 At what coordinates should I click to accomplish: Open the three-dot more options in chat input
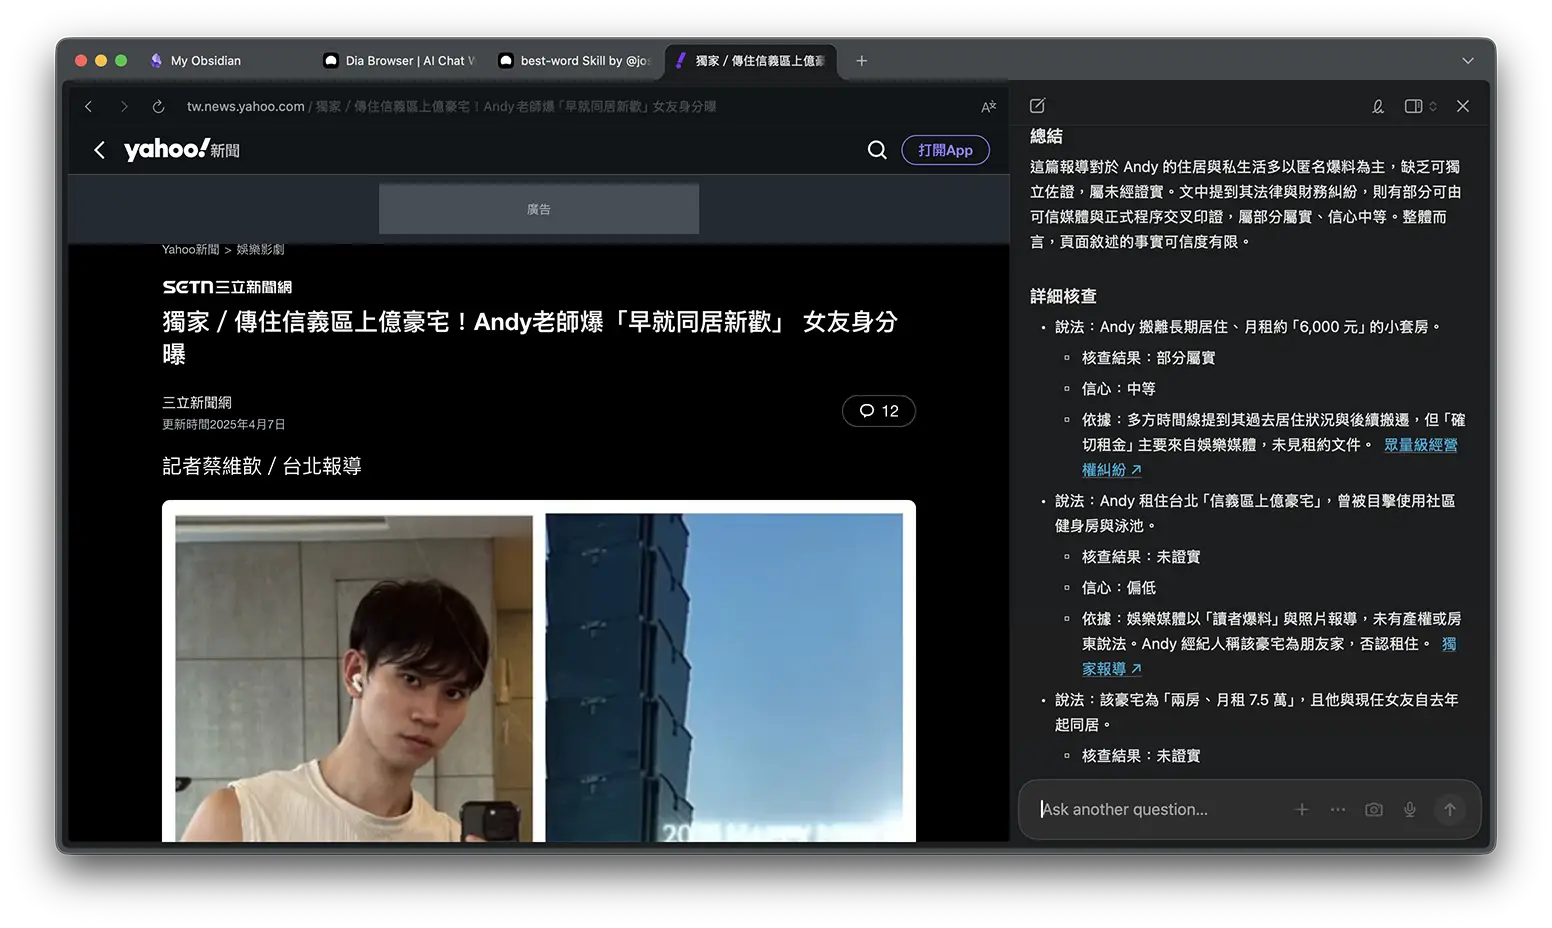[1338, 810]
